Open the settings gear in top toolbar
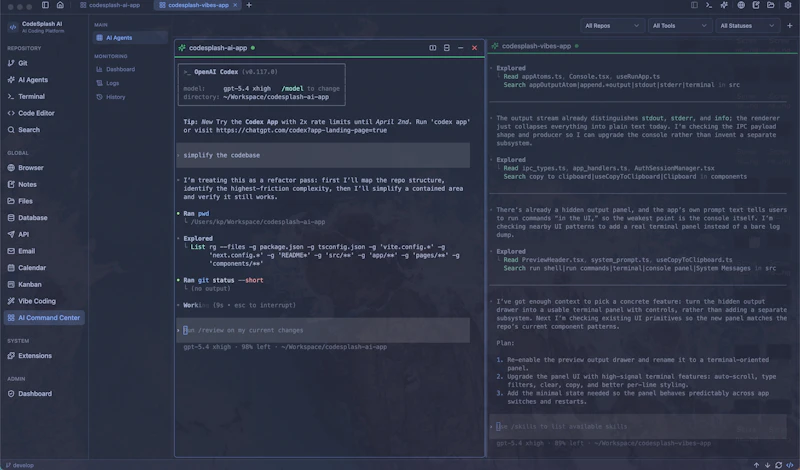The height and width of the screenshot is (470, 800). (787, 5)
